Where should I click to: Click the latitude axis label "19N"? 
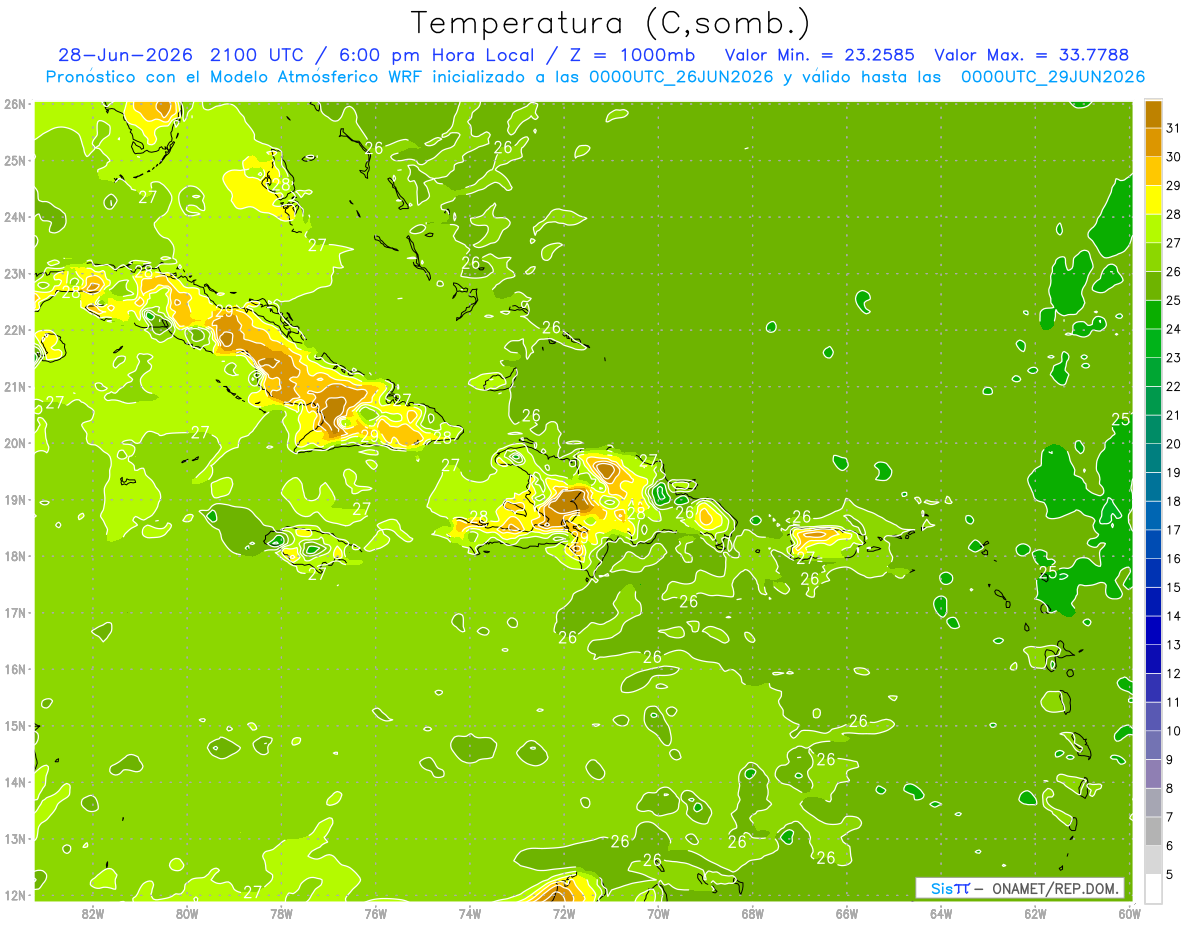(15, 500)
